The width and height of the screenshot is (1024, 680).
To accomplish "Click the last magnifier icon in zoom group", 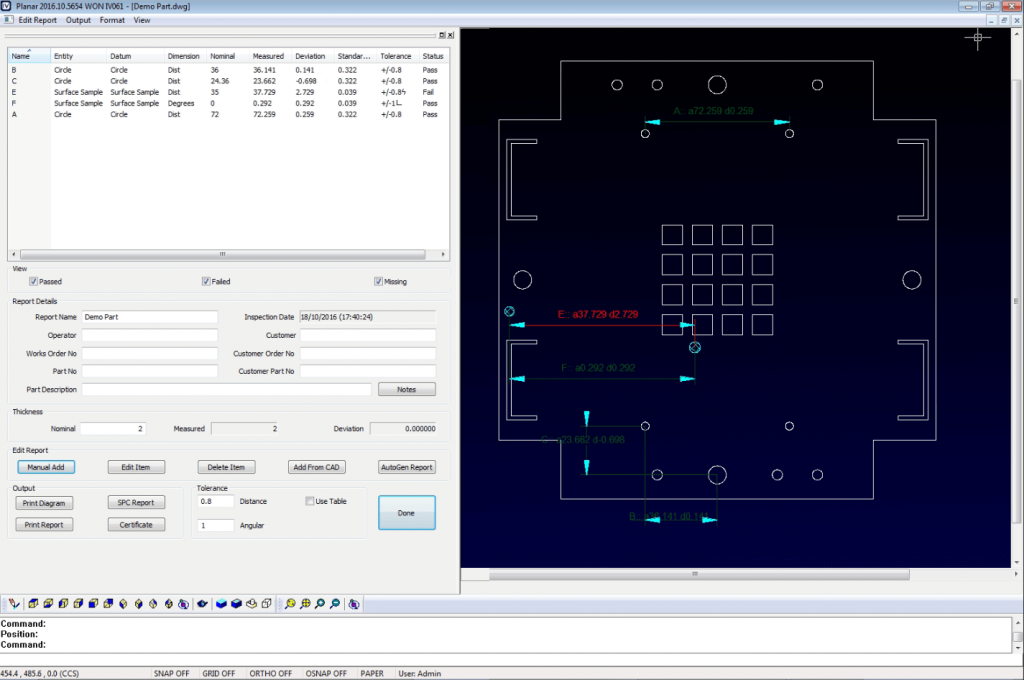I will click(x=335, y=604).
